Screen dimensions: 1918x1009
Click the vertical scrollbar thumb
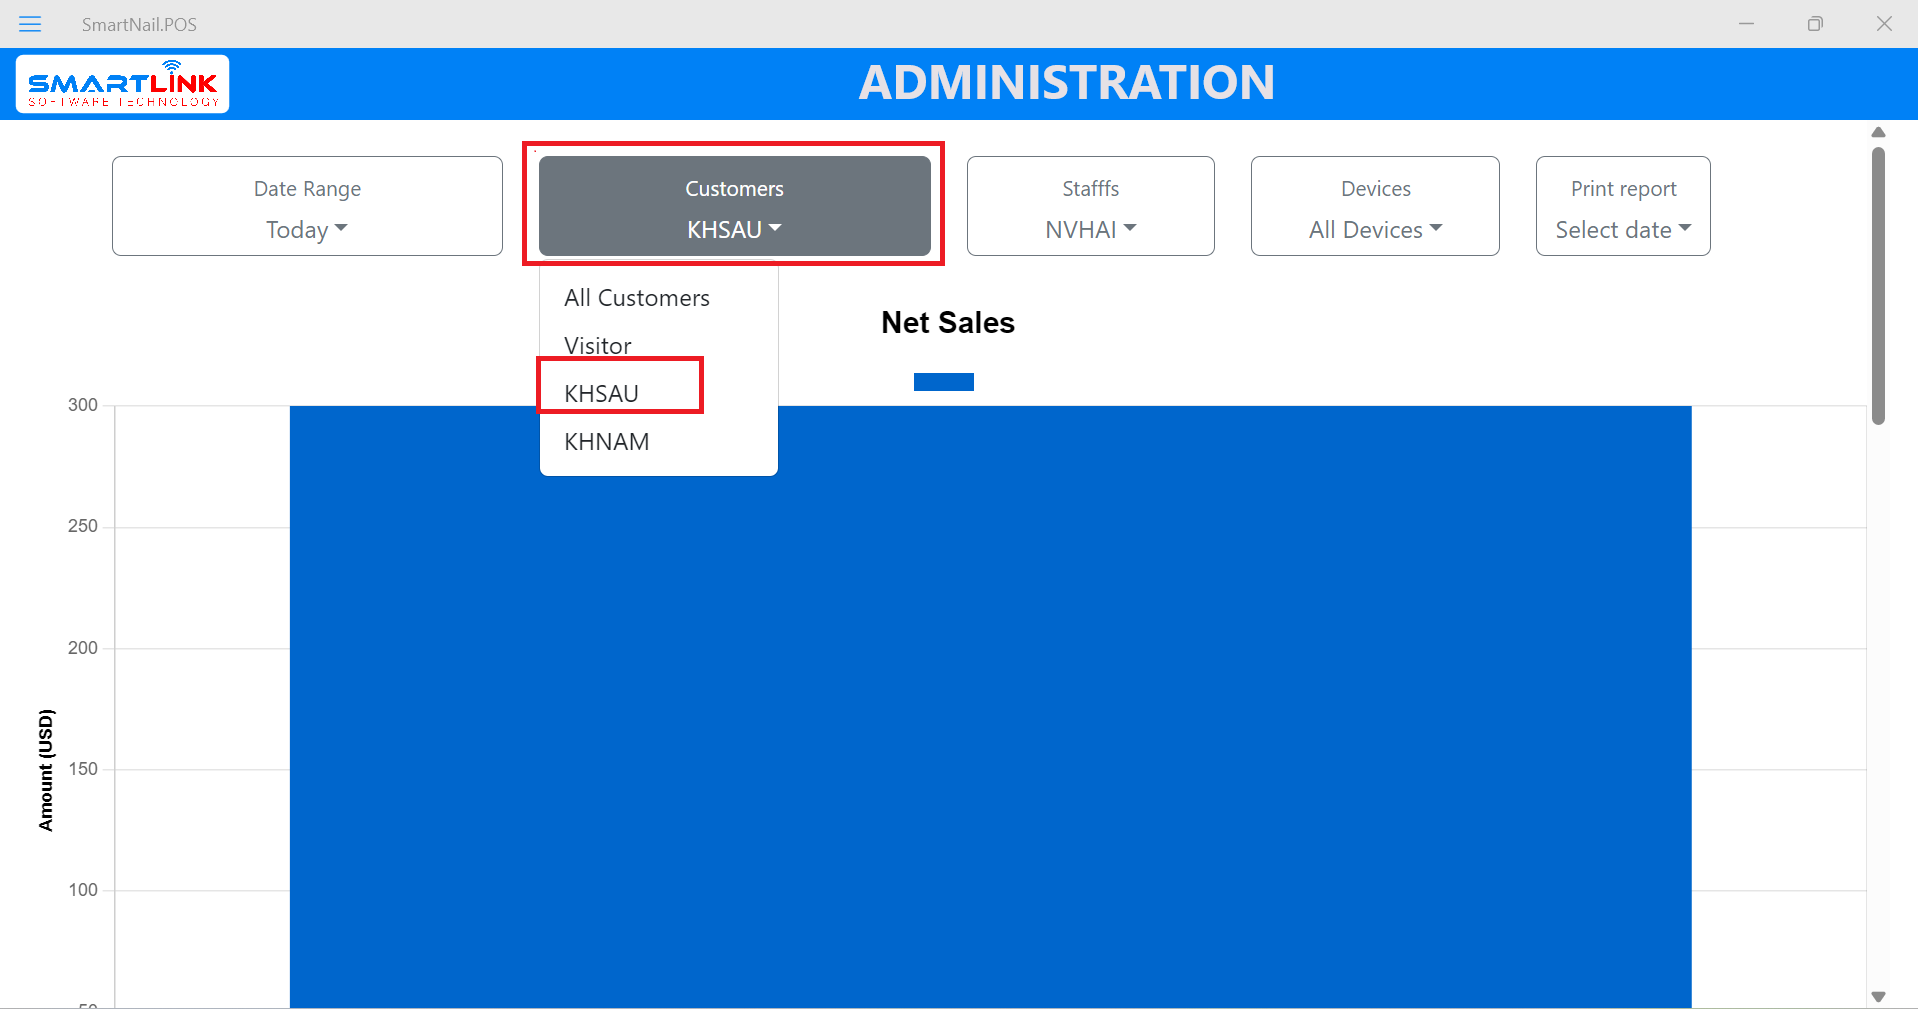(x=1878, y=285)
